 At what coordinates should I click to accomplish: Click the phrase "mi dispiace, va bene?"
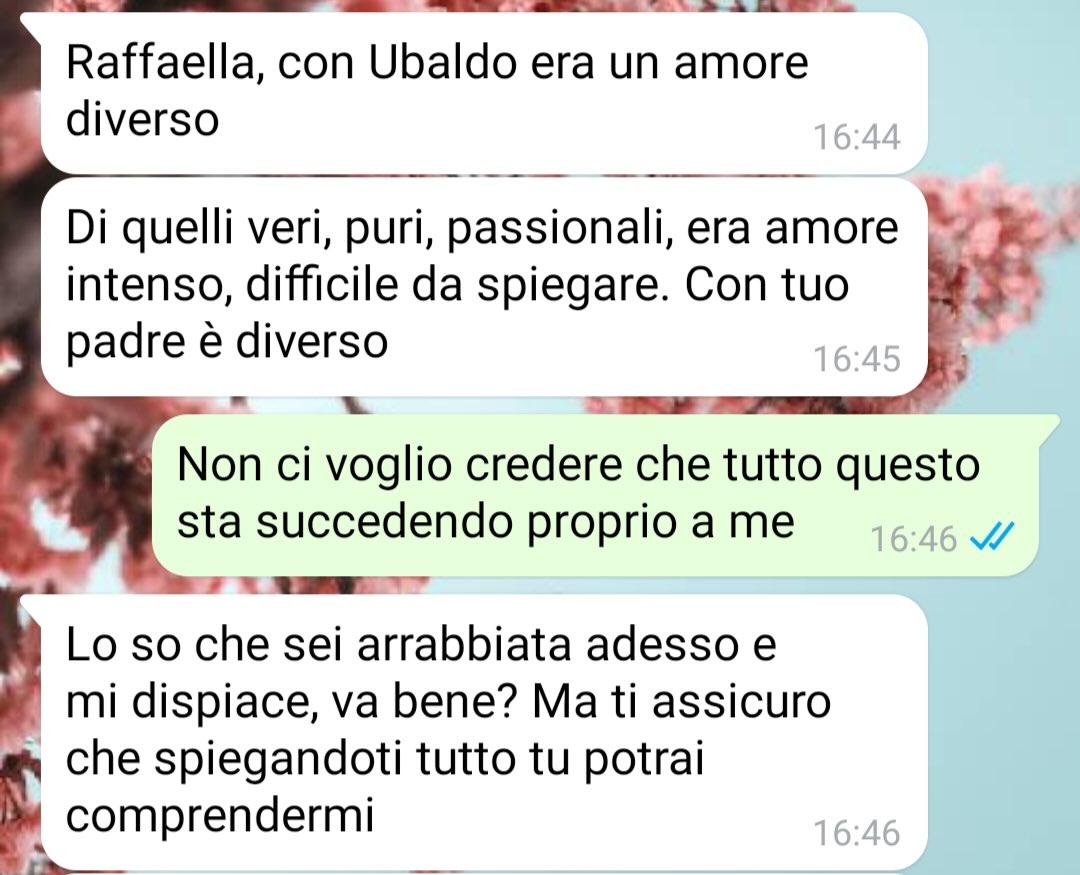293,703
